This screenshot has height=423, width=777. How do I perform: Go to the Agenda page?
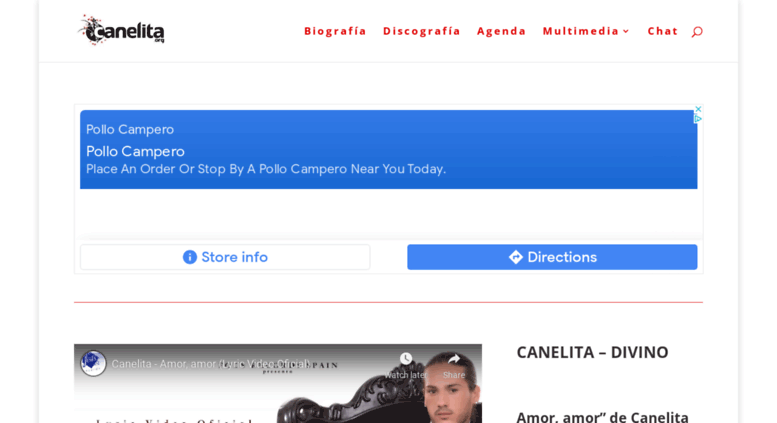[501, 31]
